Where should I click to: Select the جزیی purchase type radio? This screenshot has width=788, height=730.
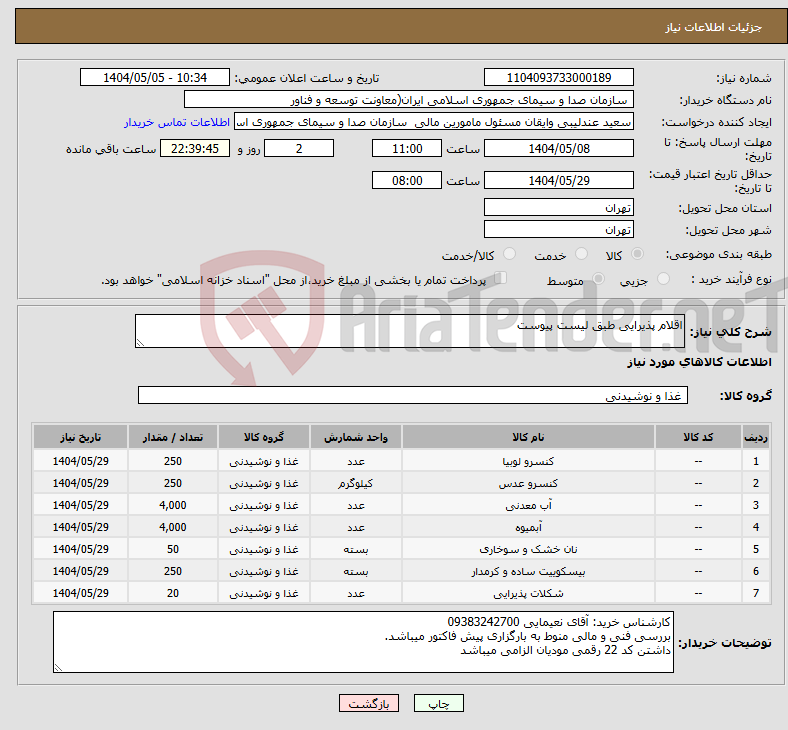pos(663,278)
